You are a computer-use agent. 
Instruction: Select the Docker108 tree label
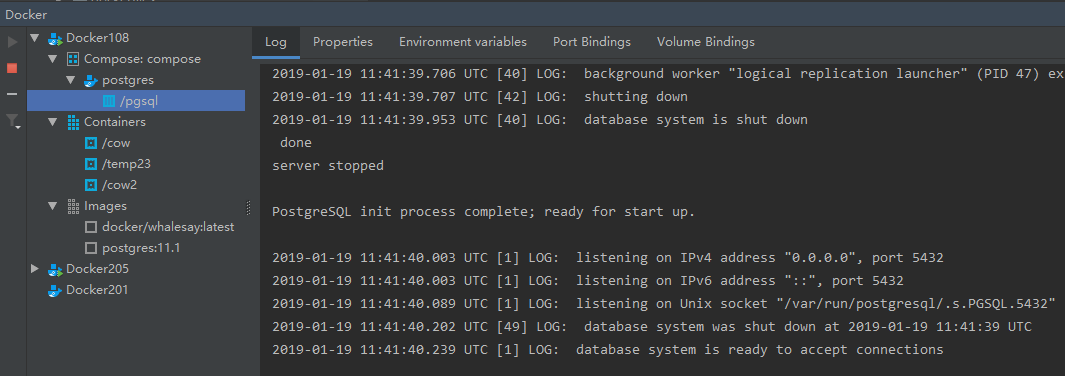point(97,38)
